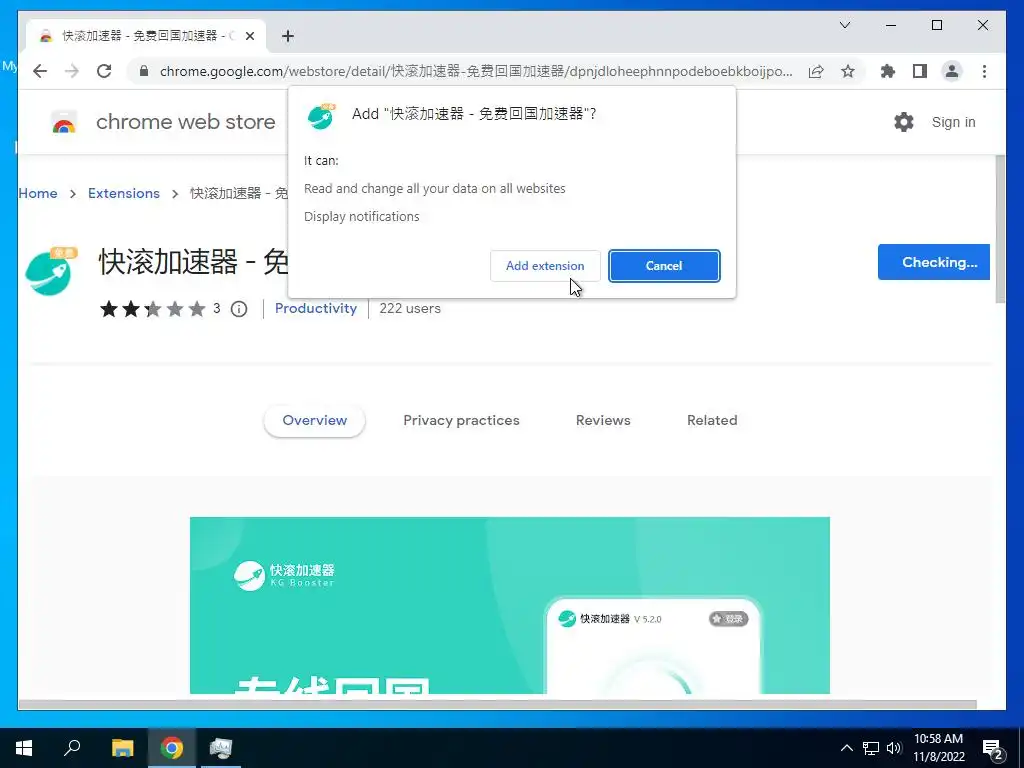
Task: Expand the tab search chevron
Action: 844,25
